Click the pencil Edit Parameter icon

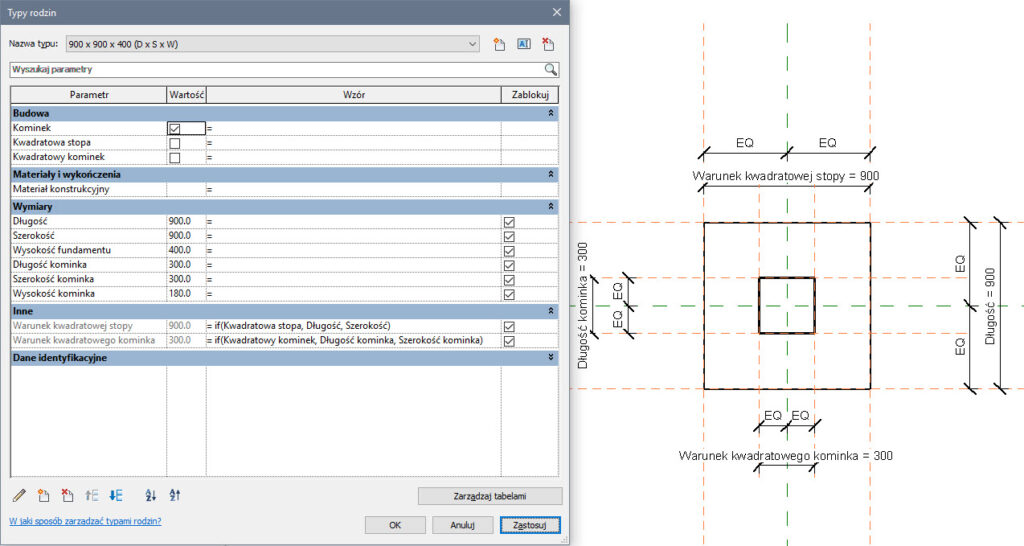pyautogui.click(x=19, y=495)
